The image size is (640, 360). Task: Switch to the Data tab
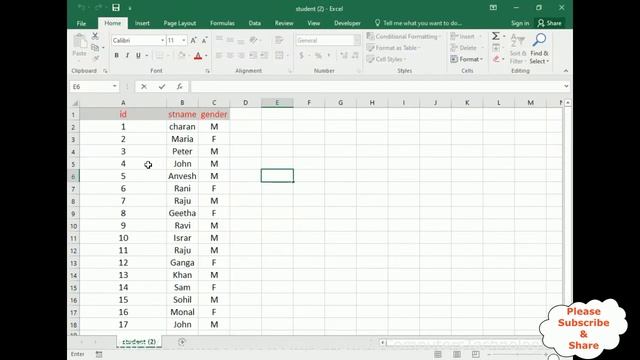(x=255, y=23)
